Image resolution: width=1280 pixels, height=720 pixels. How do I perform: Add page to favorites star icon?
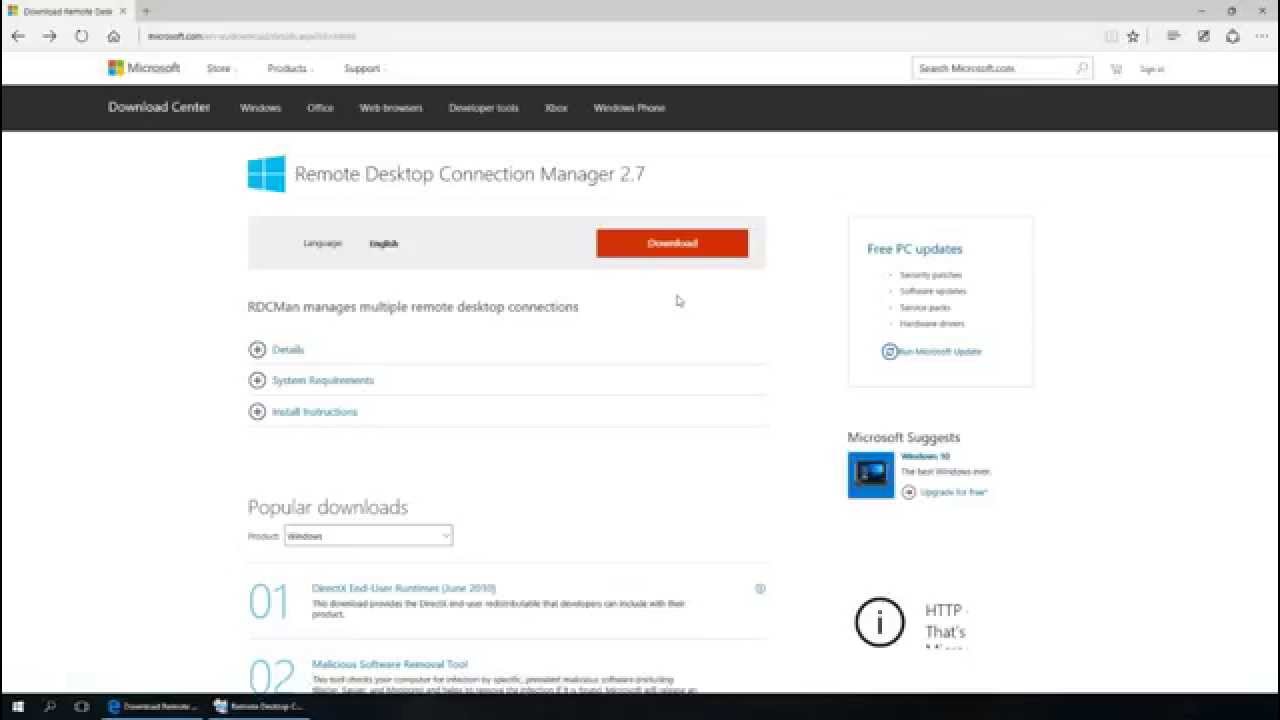pos(1133,36)
